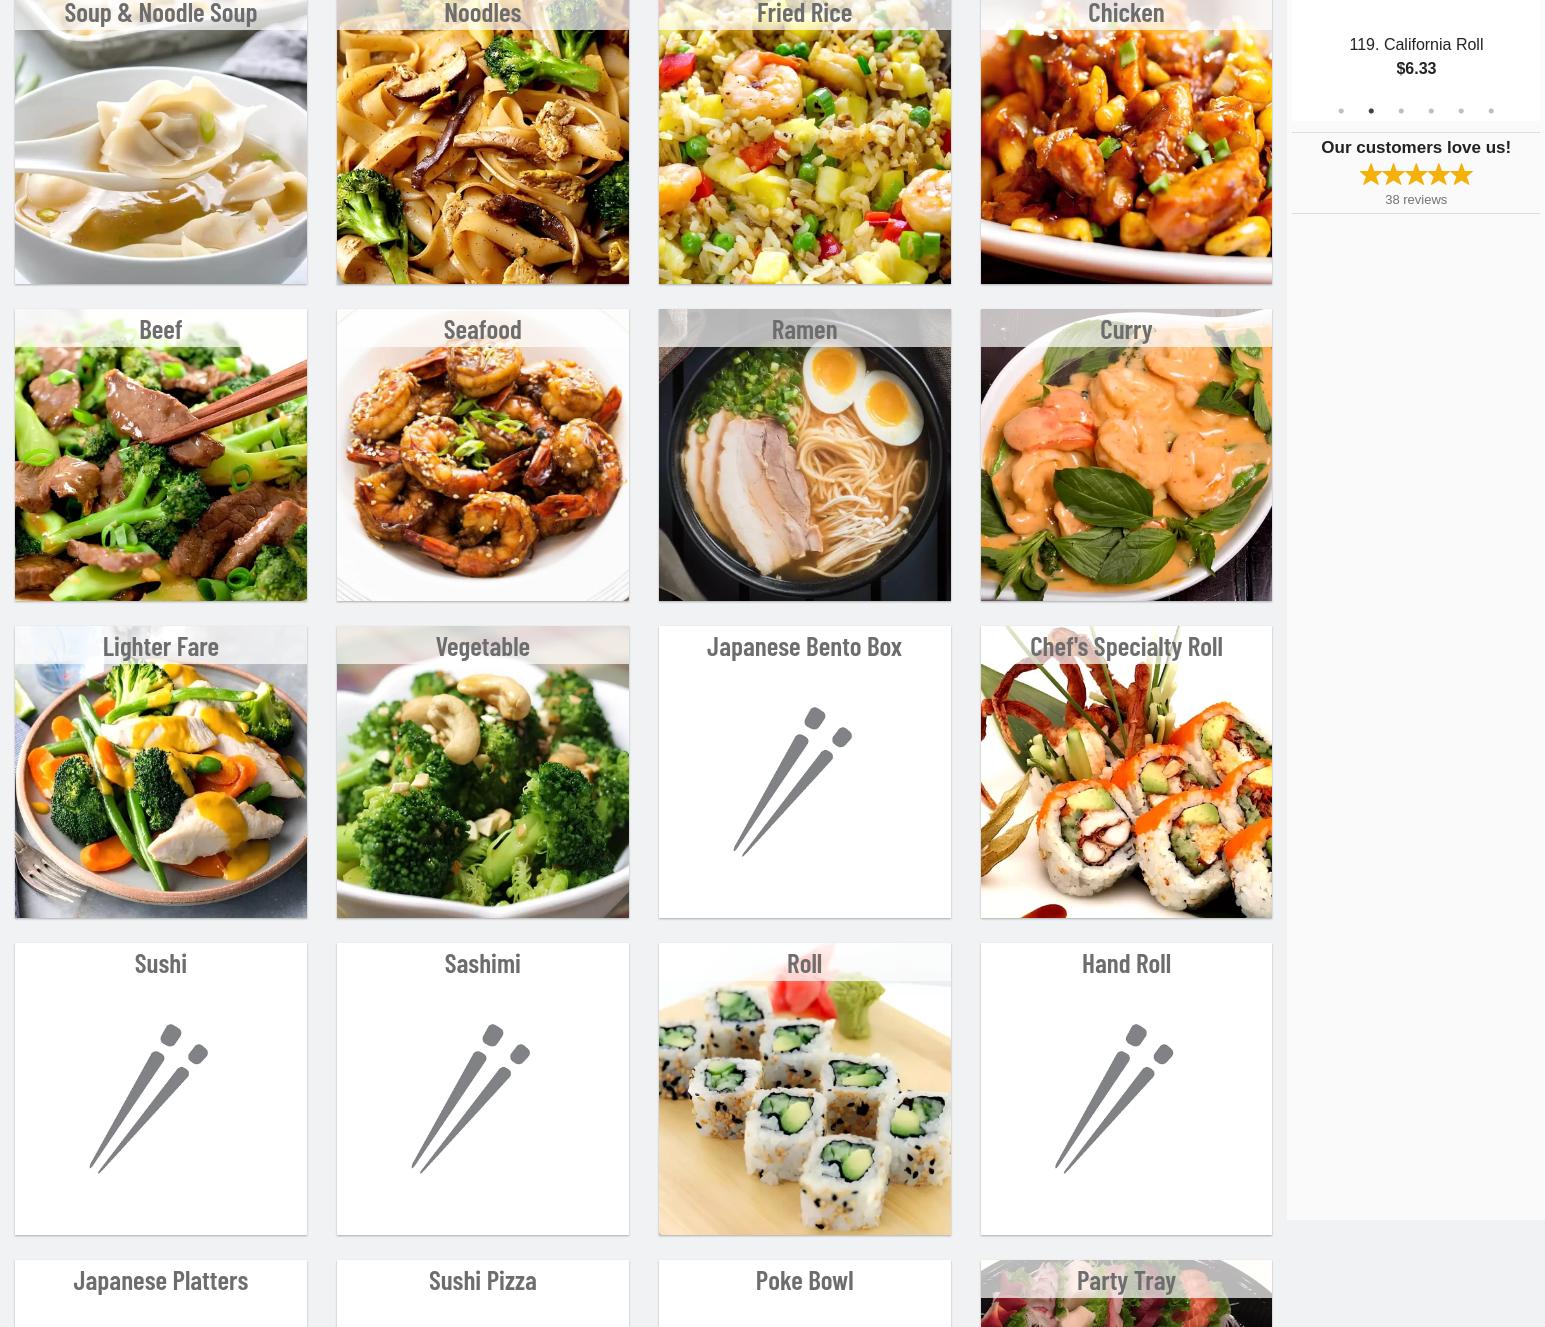
Task: Open the Roll category tile
Action: pos(805,1089)
